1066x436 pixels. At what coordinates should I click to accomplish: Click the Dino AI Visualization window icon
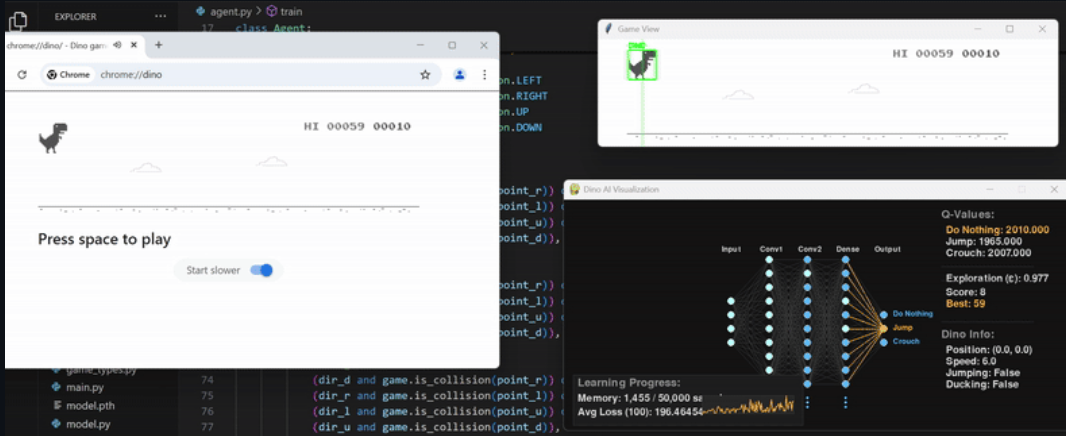click(x=574, y=189)
